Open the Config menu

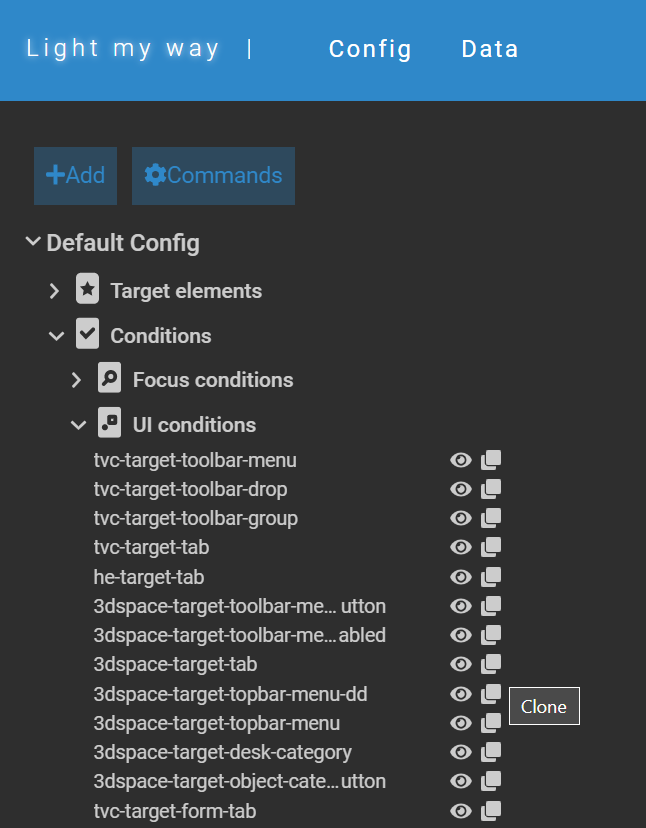370,50
